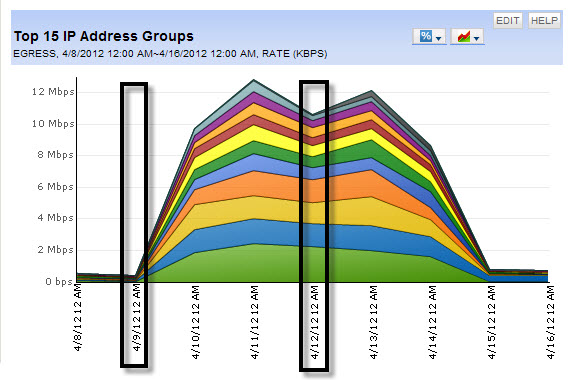Open the HELP button
Viewport: 572px width, 380px height.
(x=544, y=20)
